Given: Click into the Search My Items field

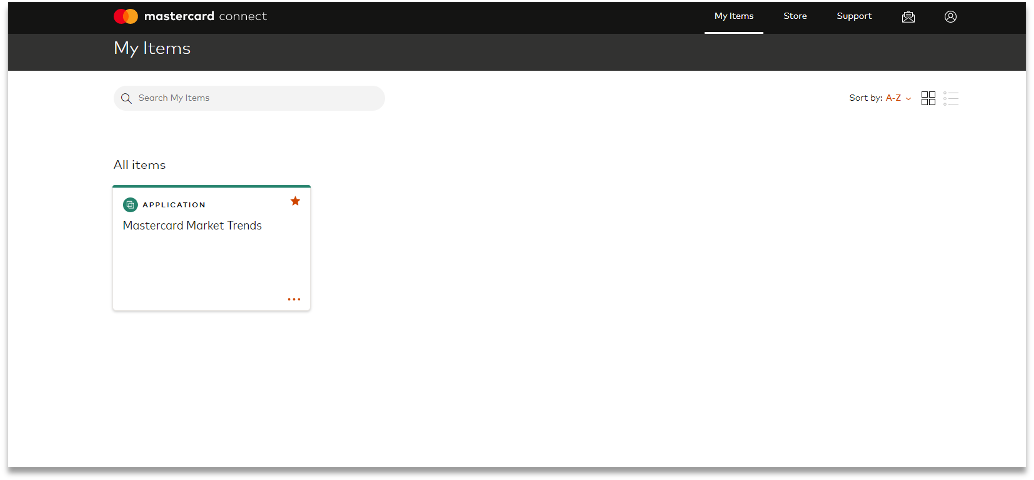Looking at the screenshot, I should 255,98.
